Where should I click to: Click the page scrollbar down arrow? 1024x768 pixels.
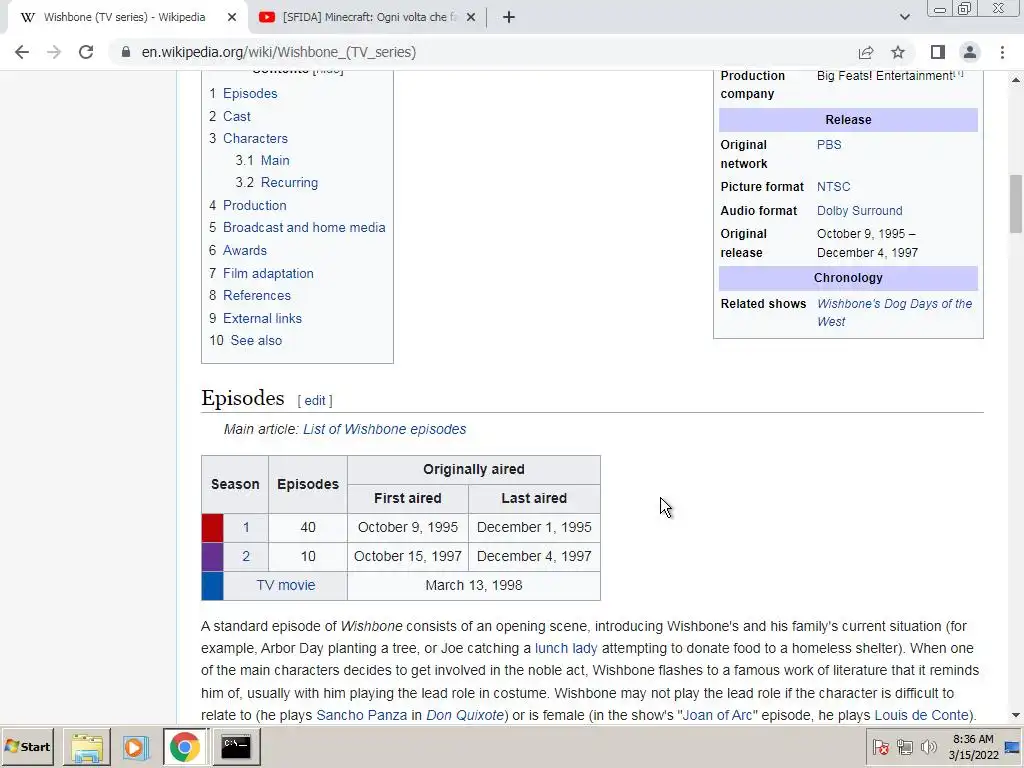1016,715
